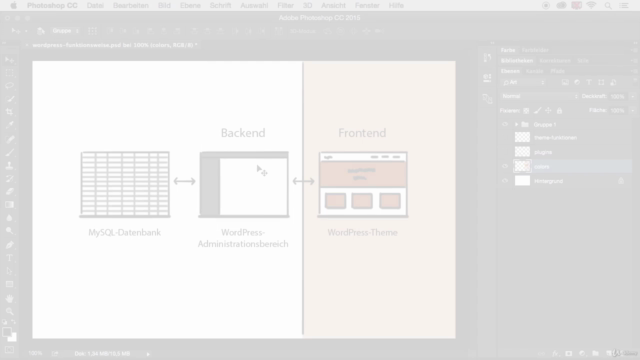Image resolution: width=640 pixels, height=360 pixels.
Task: Hide the Hintergrund layer
Action: [505, 181]
